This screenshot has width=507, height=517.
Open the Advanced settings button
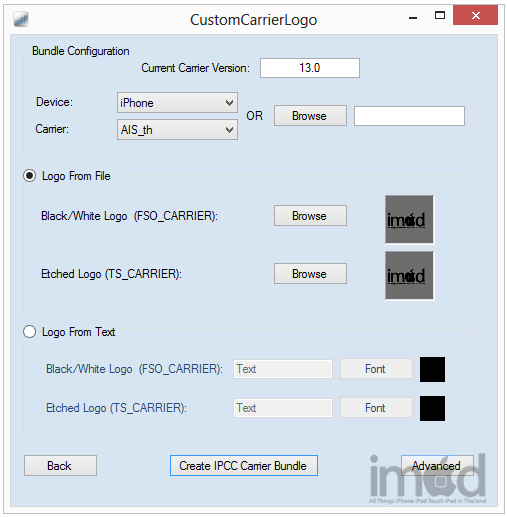click(x=437, y=465)
